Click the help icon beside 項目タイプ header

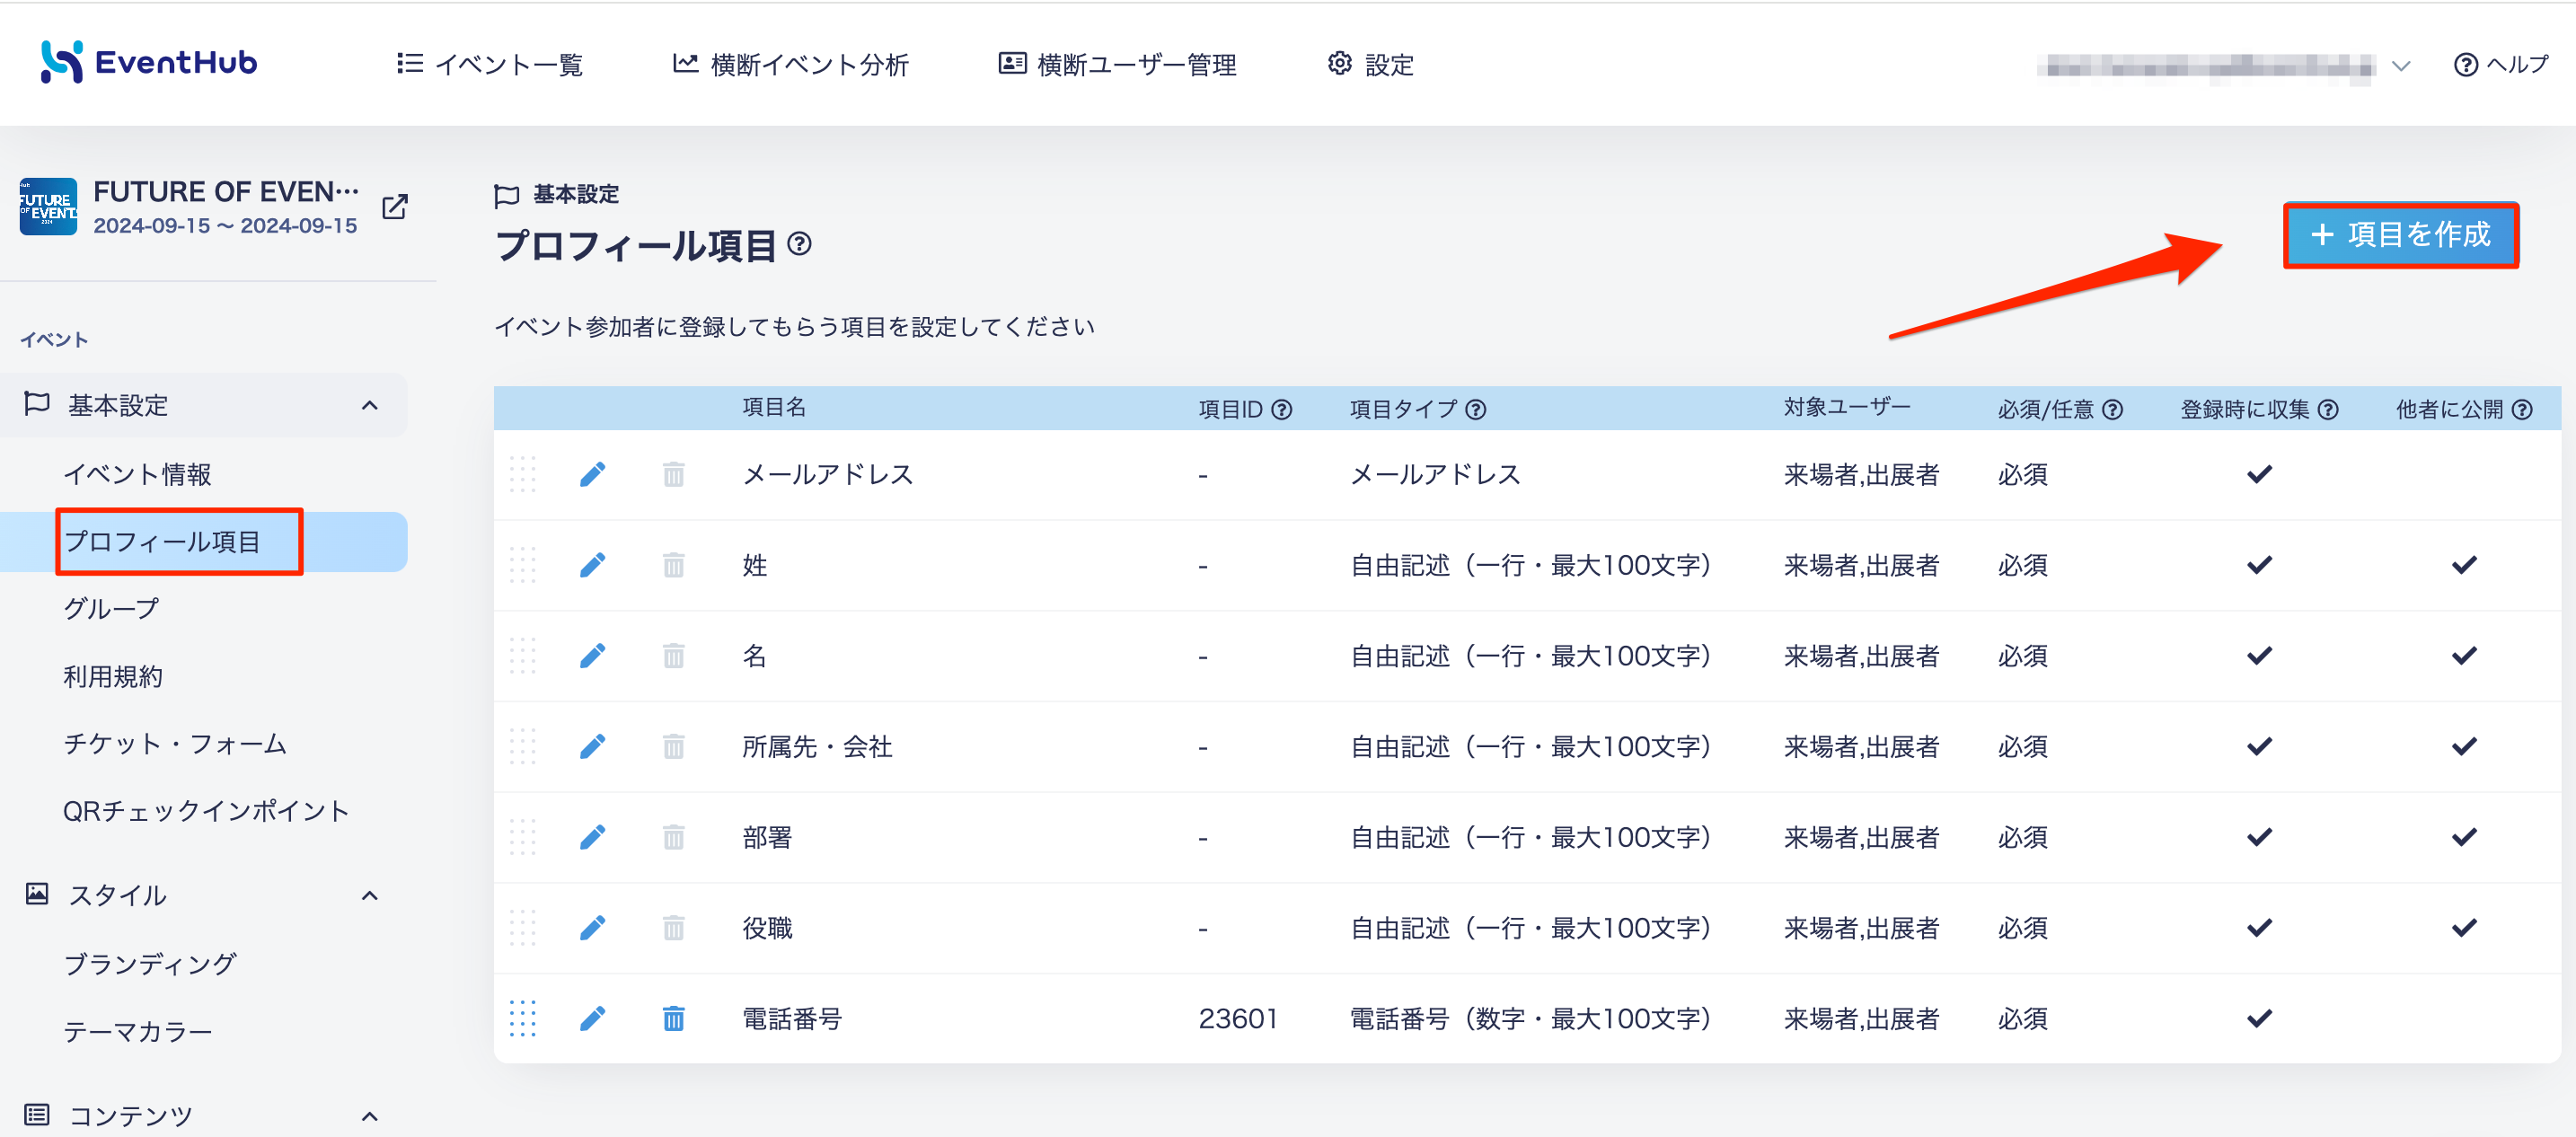coord(1476,410)
